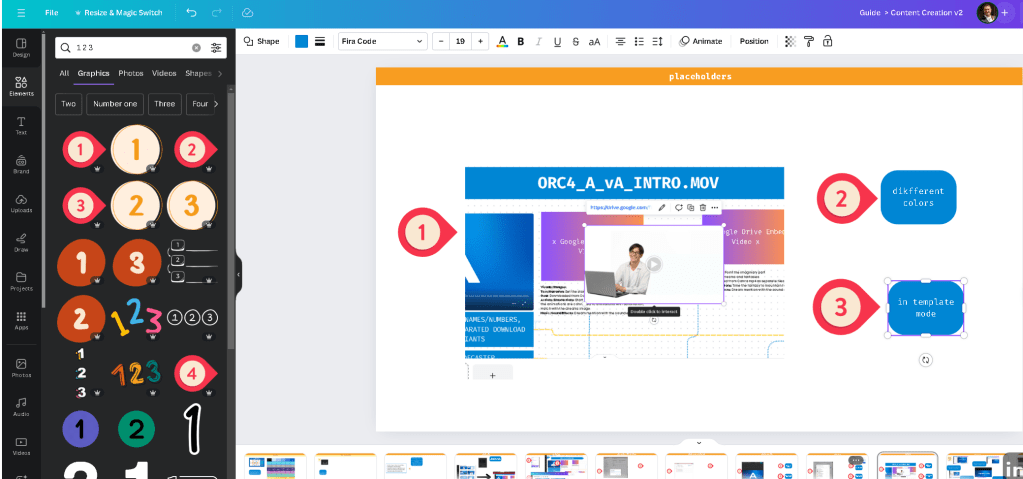Screen dimensions: 1023x479
Task: Open the transparency control
Action: [x=791, y=41]
